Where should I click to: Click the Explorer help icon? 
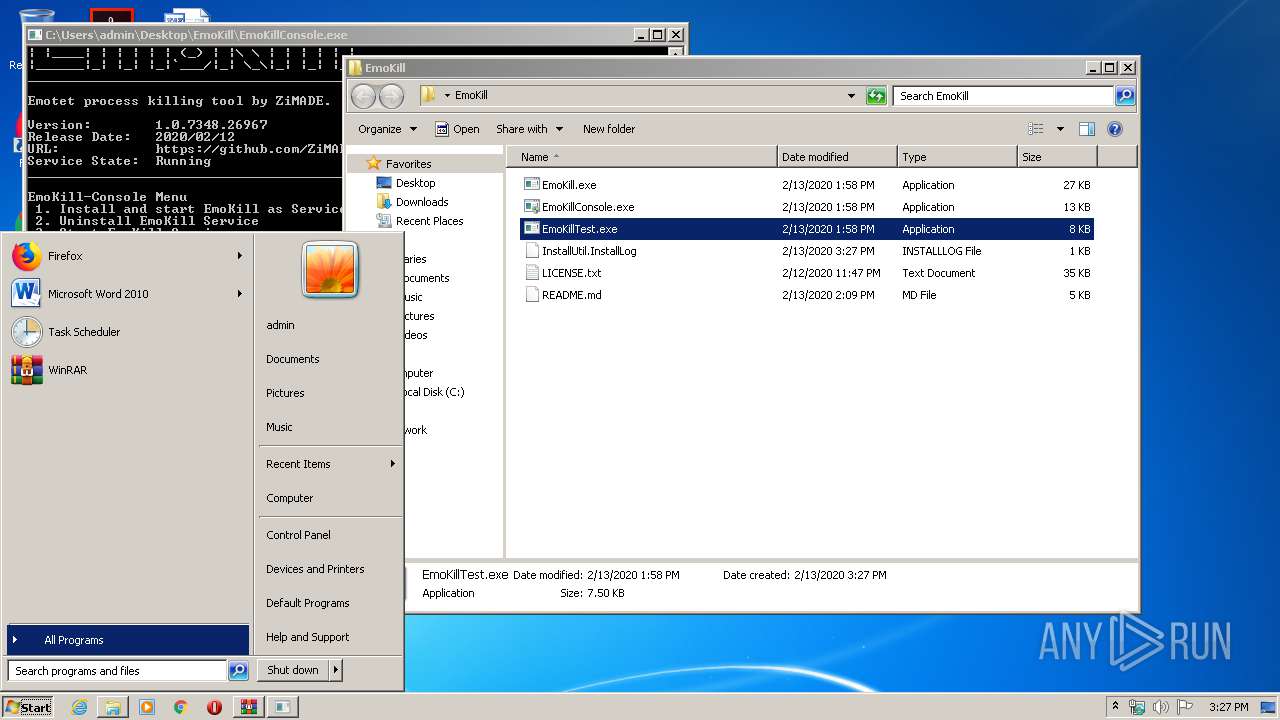click(x=1115, y=129)
